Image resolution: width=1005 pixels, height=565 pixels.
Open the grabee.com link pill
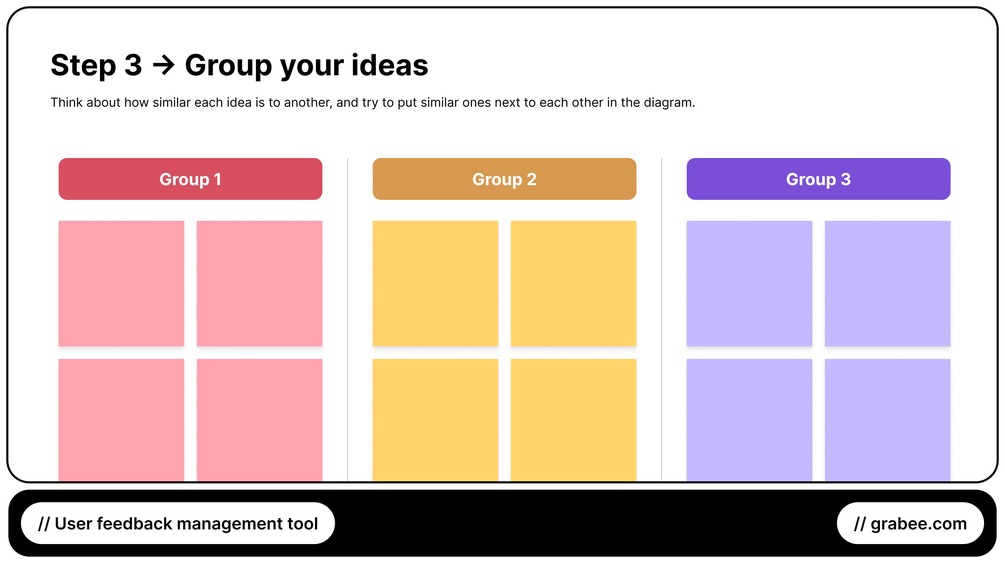(x=910, y=523)
